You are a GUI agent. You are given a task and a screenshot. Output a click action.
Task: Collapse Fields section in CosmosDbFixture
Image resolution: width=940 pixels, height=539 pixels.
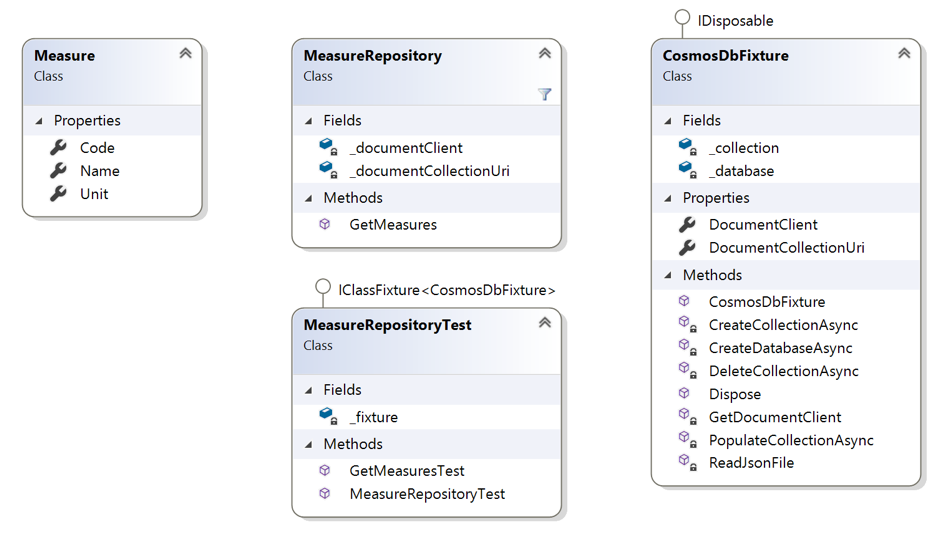tap(668, 121)
